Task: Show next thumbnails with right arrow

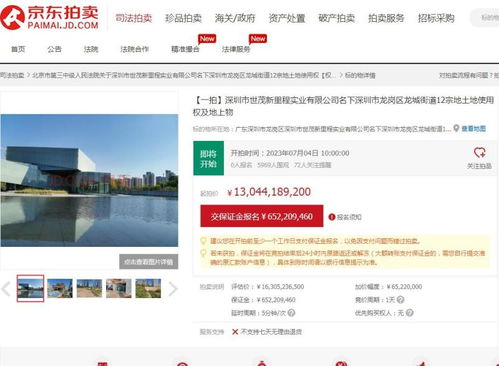Action: pyautogui.click(x=172, y=289)
